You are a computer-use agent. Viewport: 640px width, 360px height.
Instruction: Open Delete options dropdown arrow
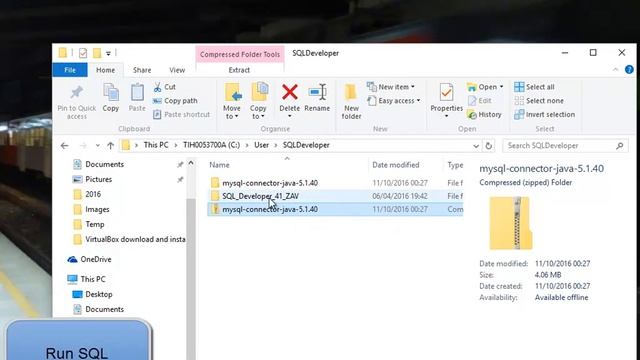pyautogui.click(x=290, y=116)
